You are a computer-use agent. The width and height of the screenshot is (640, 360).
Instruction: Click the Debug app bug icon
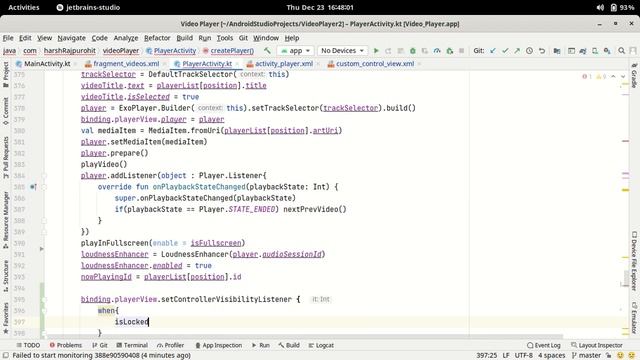(413, 51)
